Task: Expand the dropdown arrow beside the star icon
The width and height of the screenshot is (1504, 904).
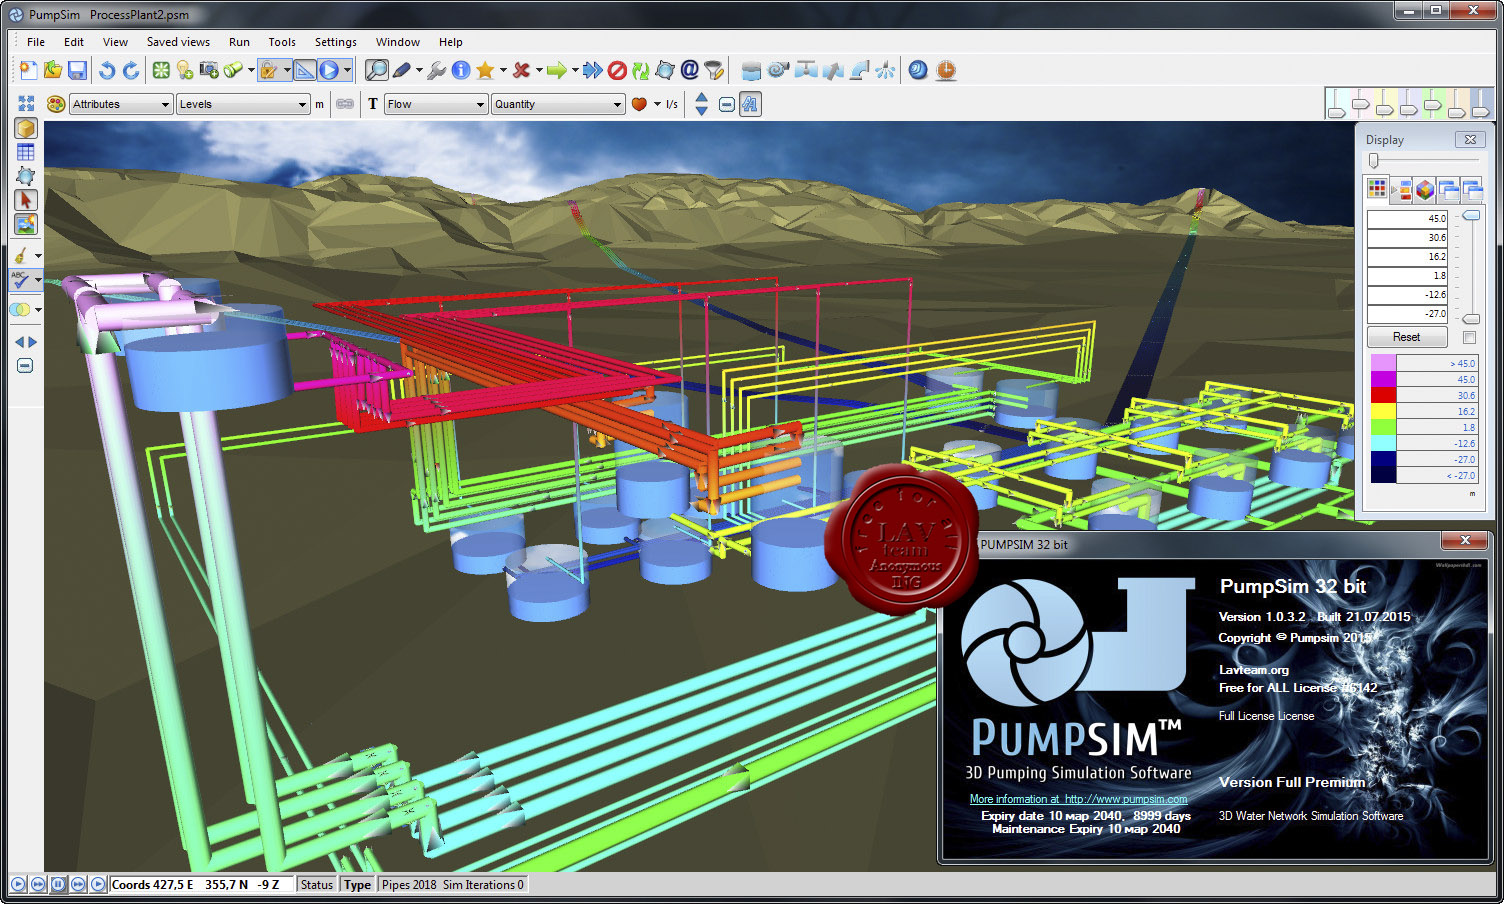Action: click(x=503, y=70)
